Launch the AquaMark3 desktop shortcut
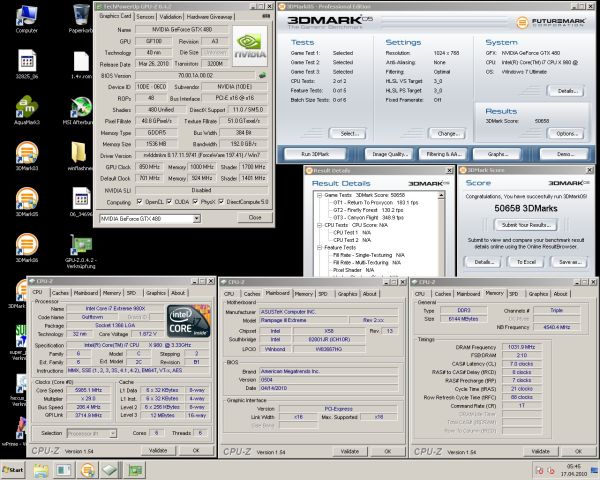This screenshot has width=600, height=480. click(x=27, y=110)
